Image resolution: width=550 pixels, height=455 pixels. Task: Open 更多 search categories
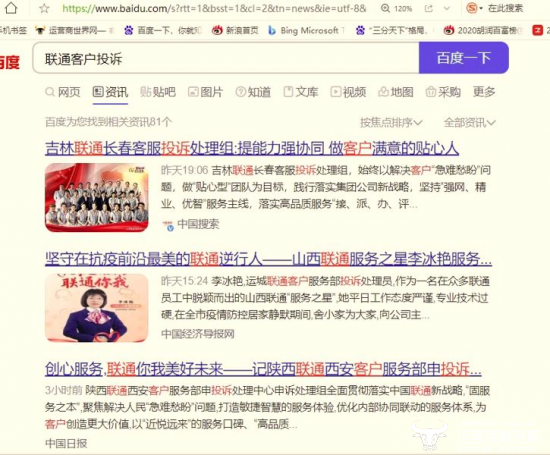click(x=484, y=92)
